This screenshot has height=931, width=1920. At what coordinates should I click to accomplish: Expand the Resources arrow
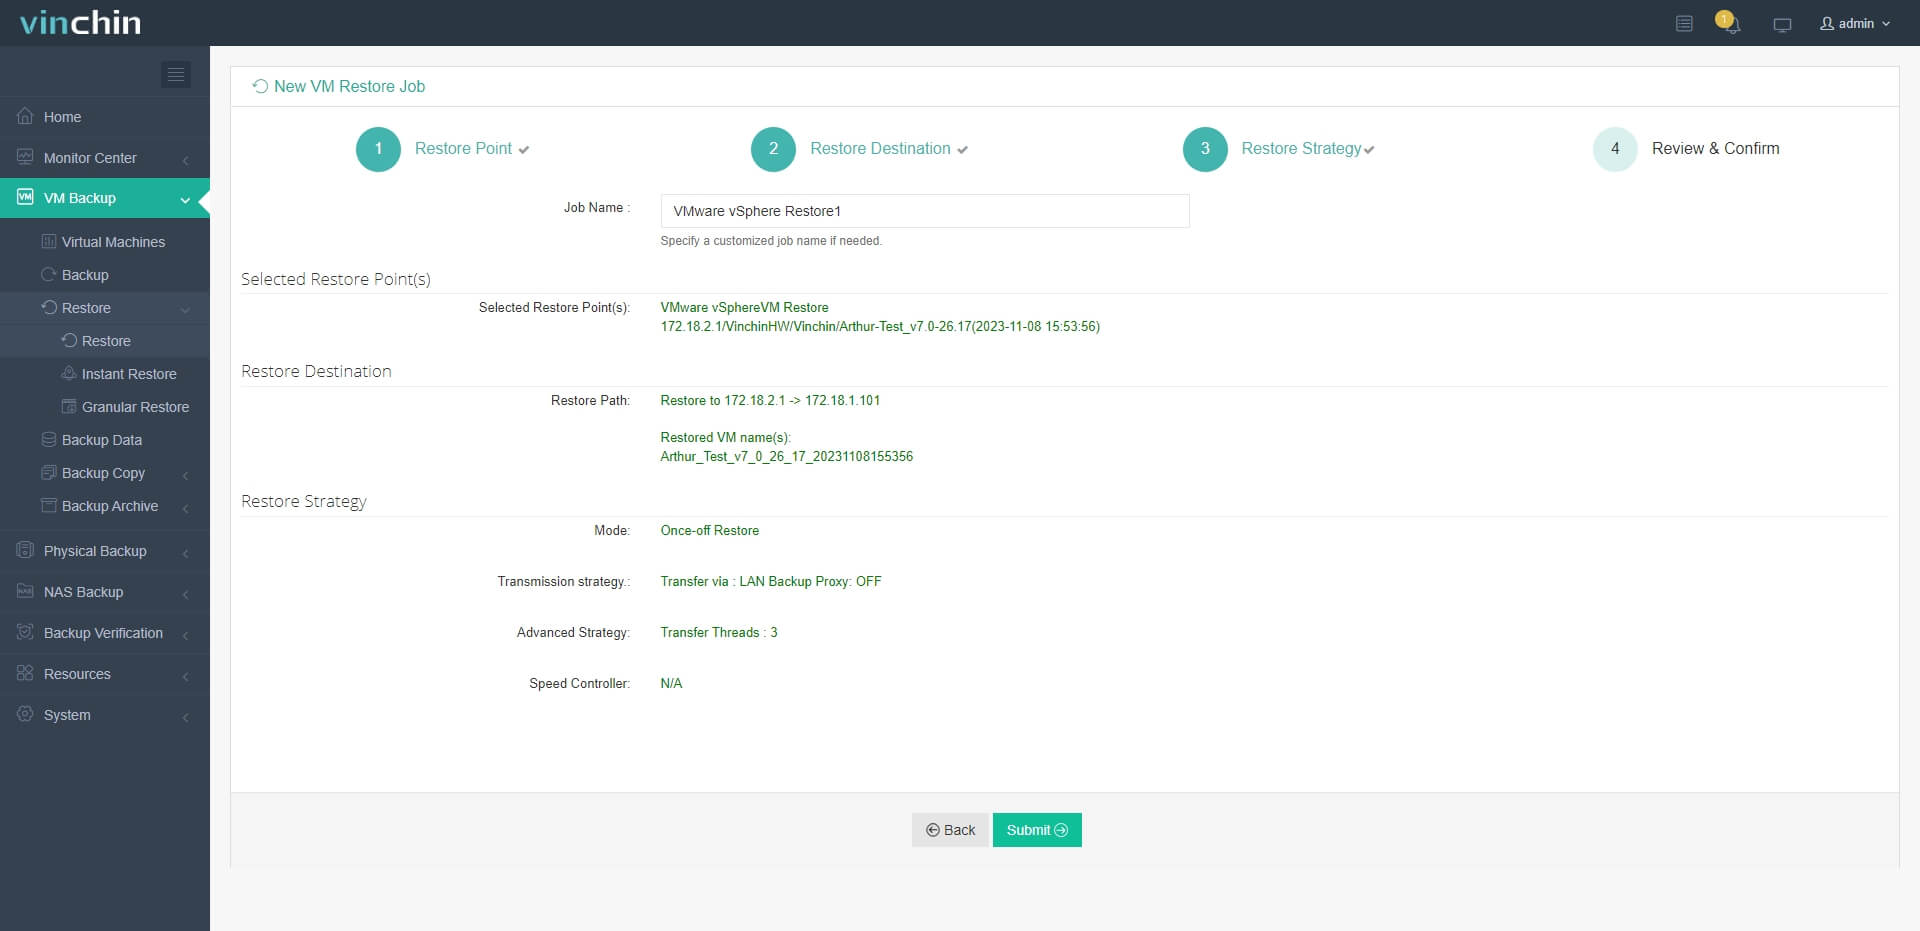(185, 675)
